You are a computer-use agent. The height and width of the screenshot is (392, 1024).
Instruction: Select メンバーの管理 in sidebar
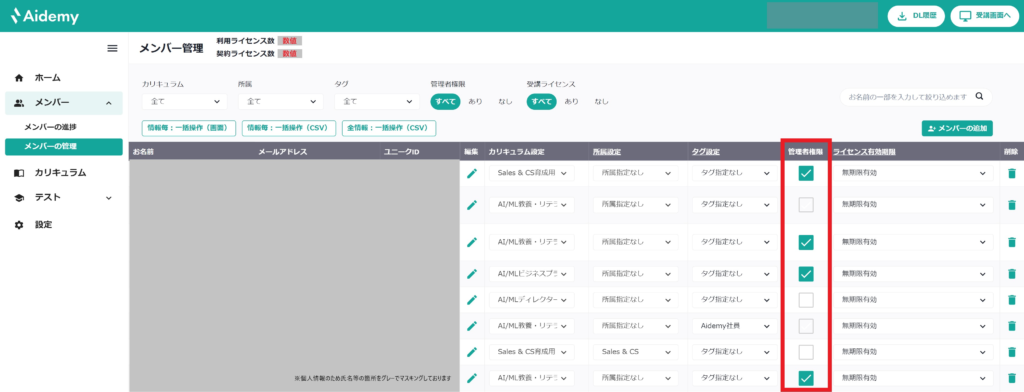[x=63, y=146]
